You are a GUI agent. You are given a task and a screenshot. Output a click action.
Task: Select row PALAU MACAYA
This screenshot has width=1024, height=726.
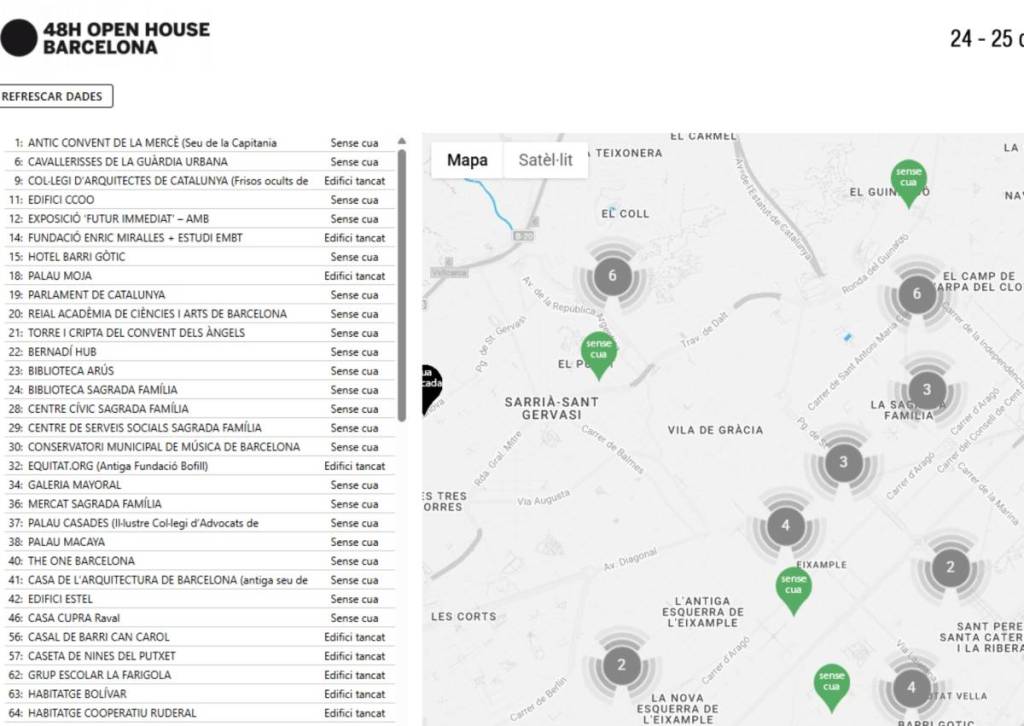click(x=200, y=542)
